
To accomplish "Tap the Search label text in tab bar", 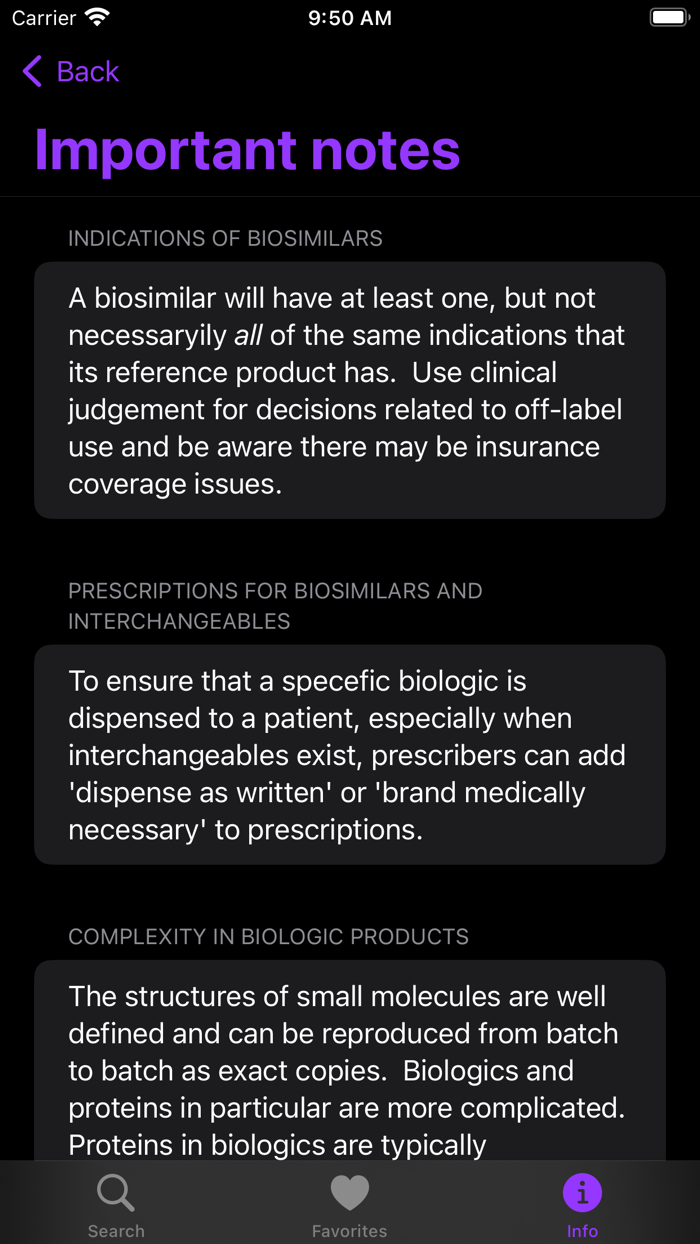I will [x=116, y=1230].
